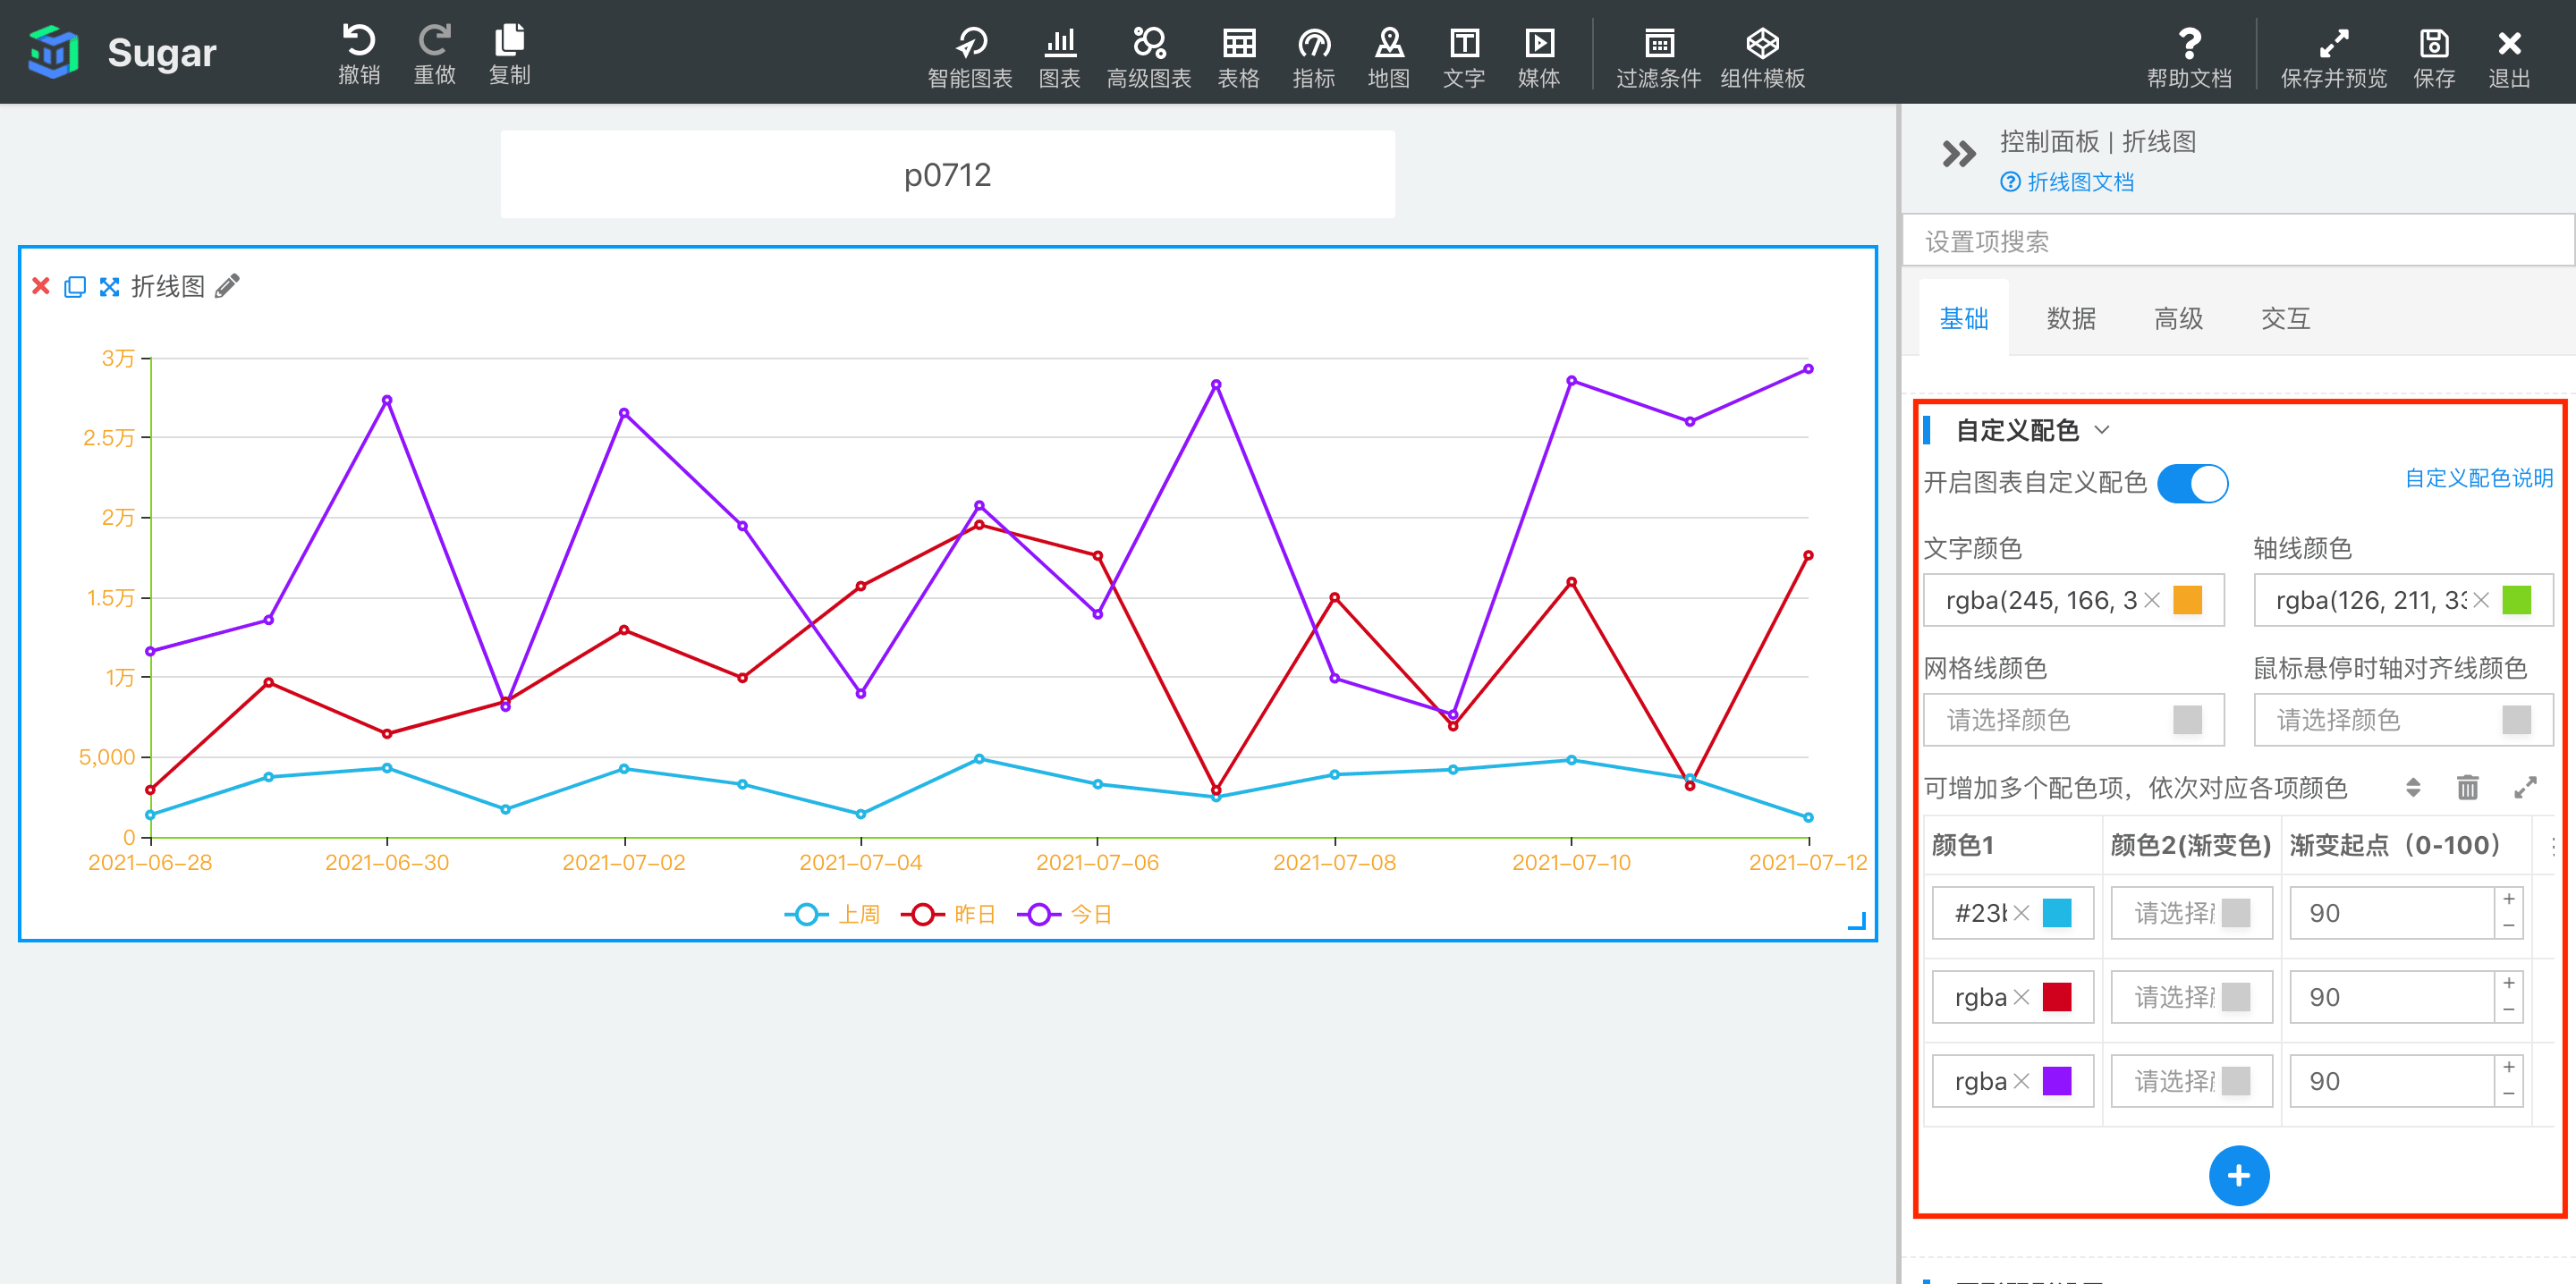This screenshot has height=1284, width=2576.
Task: Click the 指标 indicator gauge icon
Action: point(1313,43)
